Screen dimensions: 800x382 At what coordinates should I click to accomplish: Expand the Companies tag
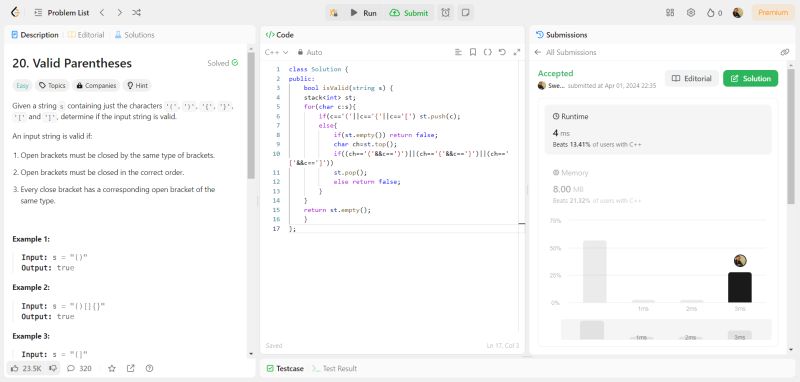coord(96,86)
